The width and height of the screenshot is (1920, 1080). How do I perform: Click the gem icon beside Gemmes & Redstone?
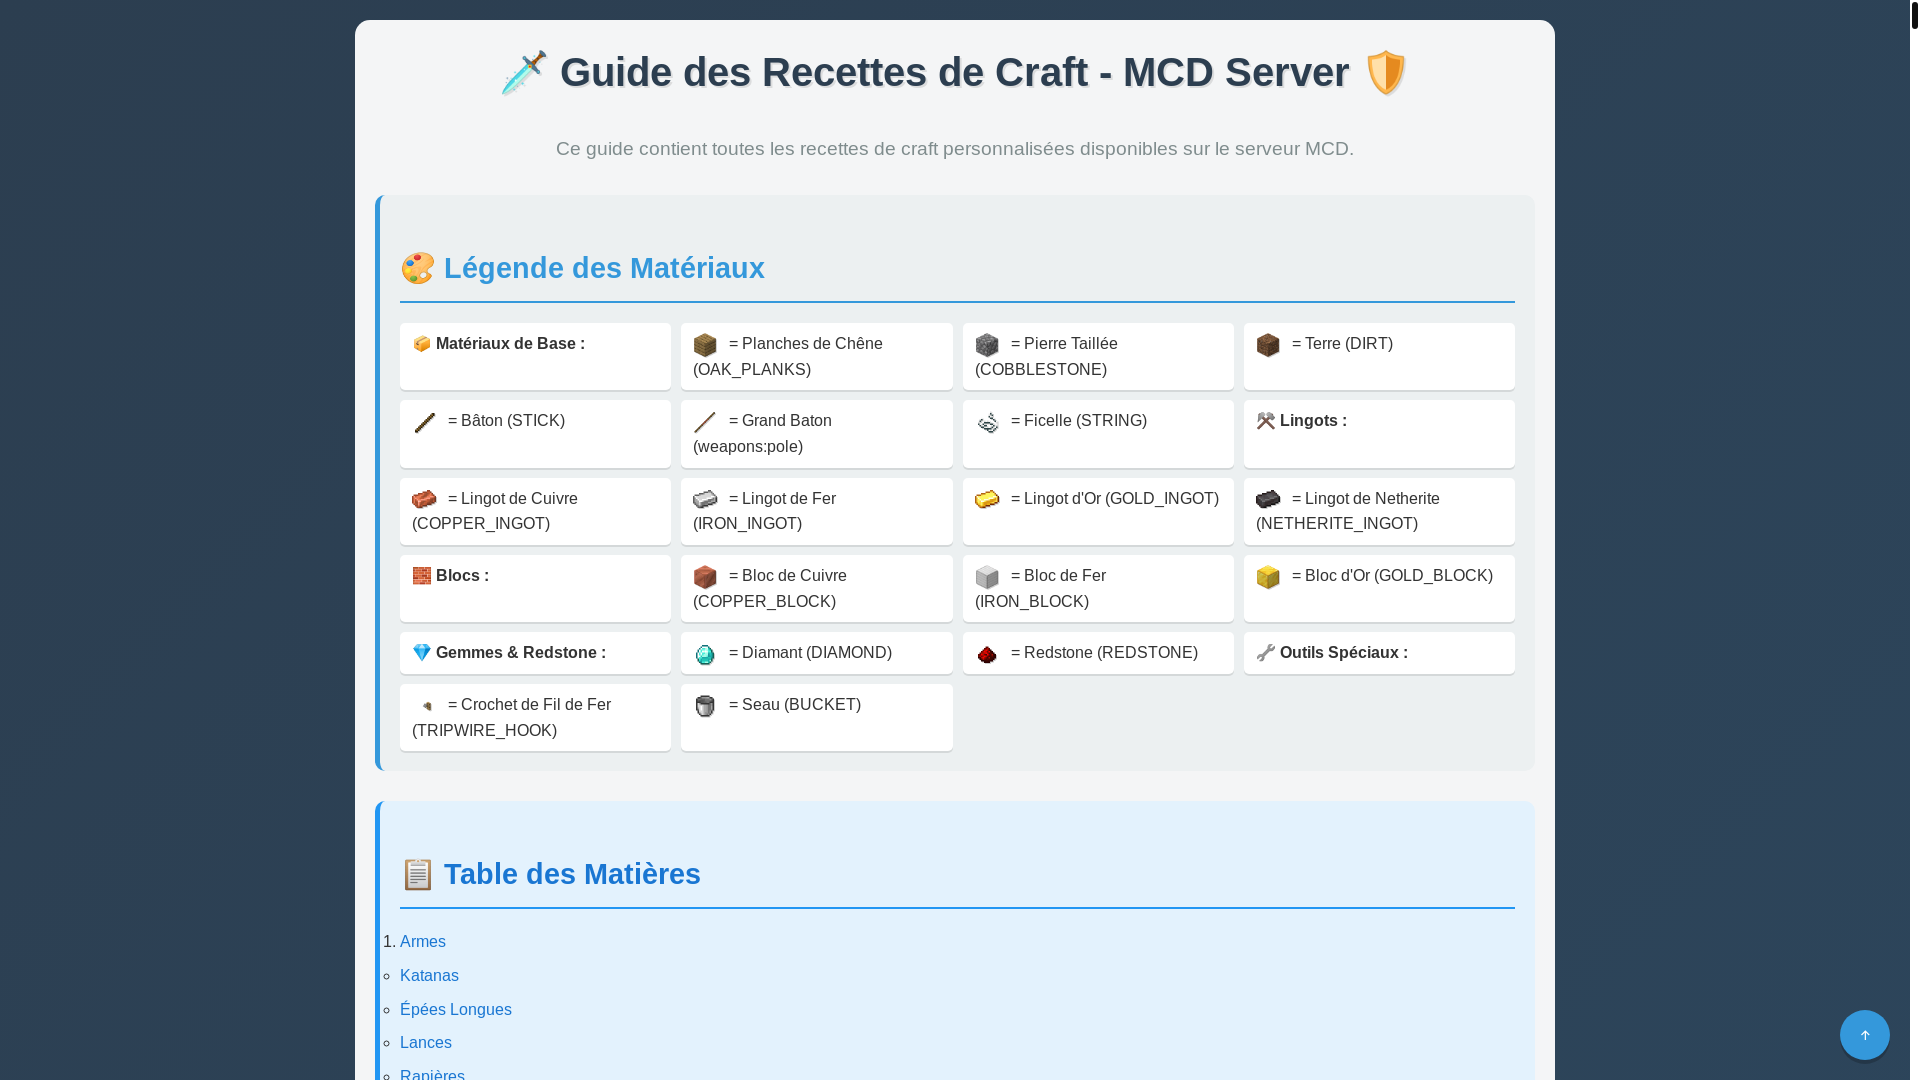(x=422, y=653)
